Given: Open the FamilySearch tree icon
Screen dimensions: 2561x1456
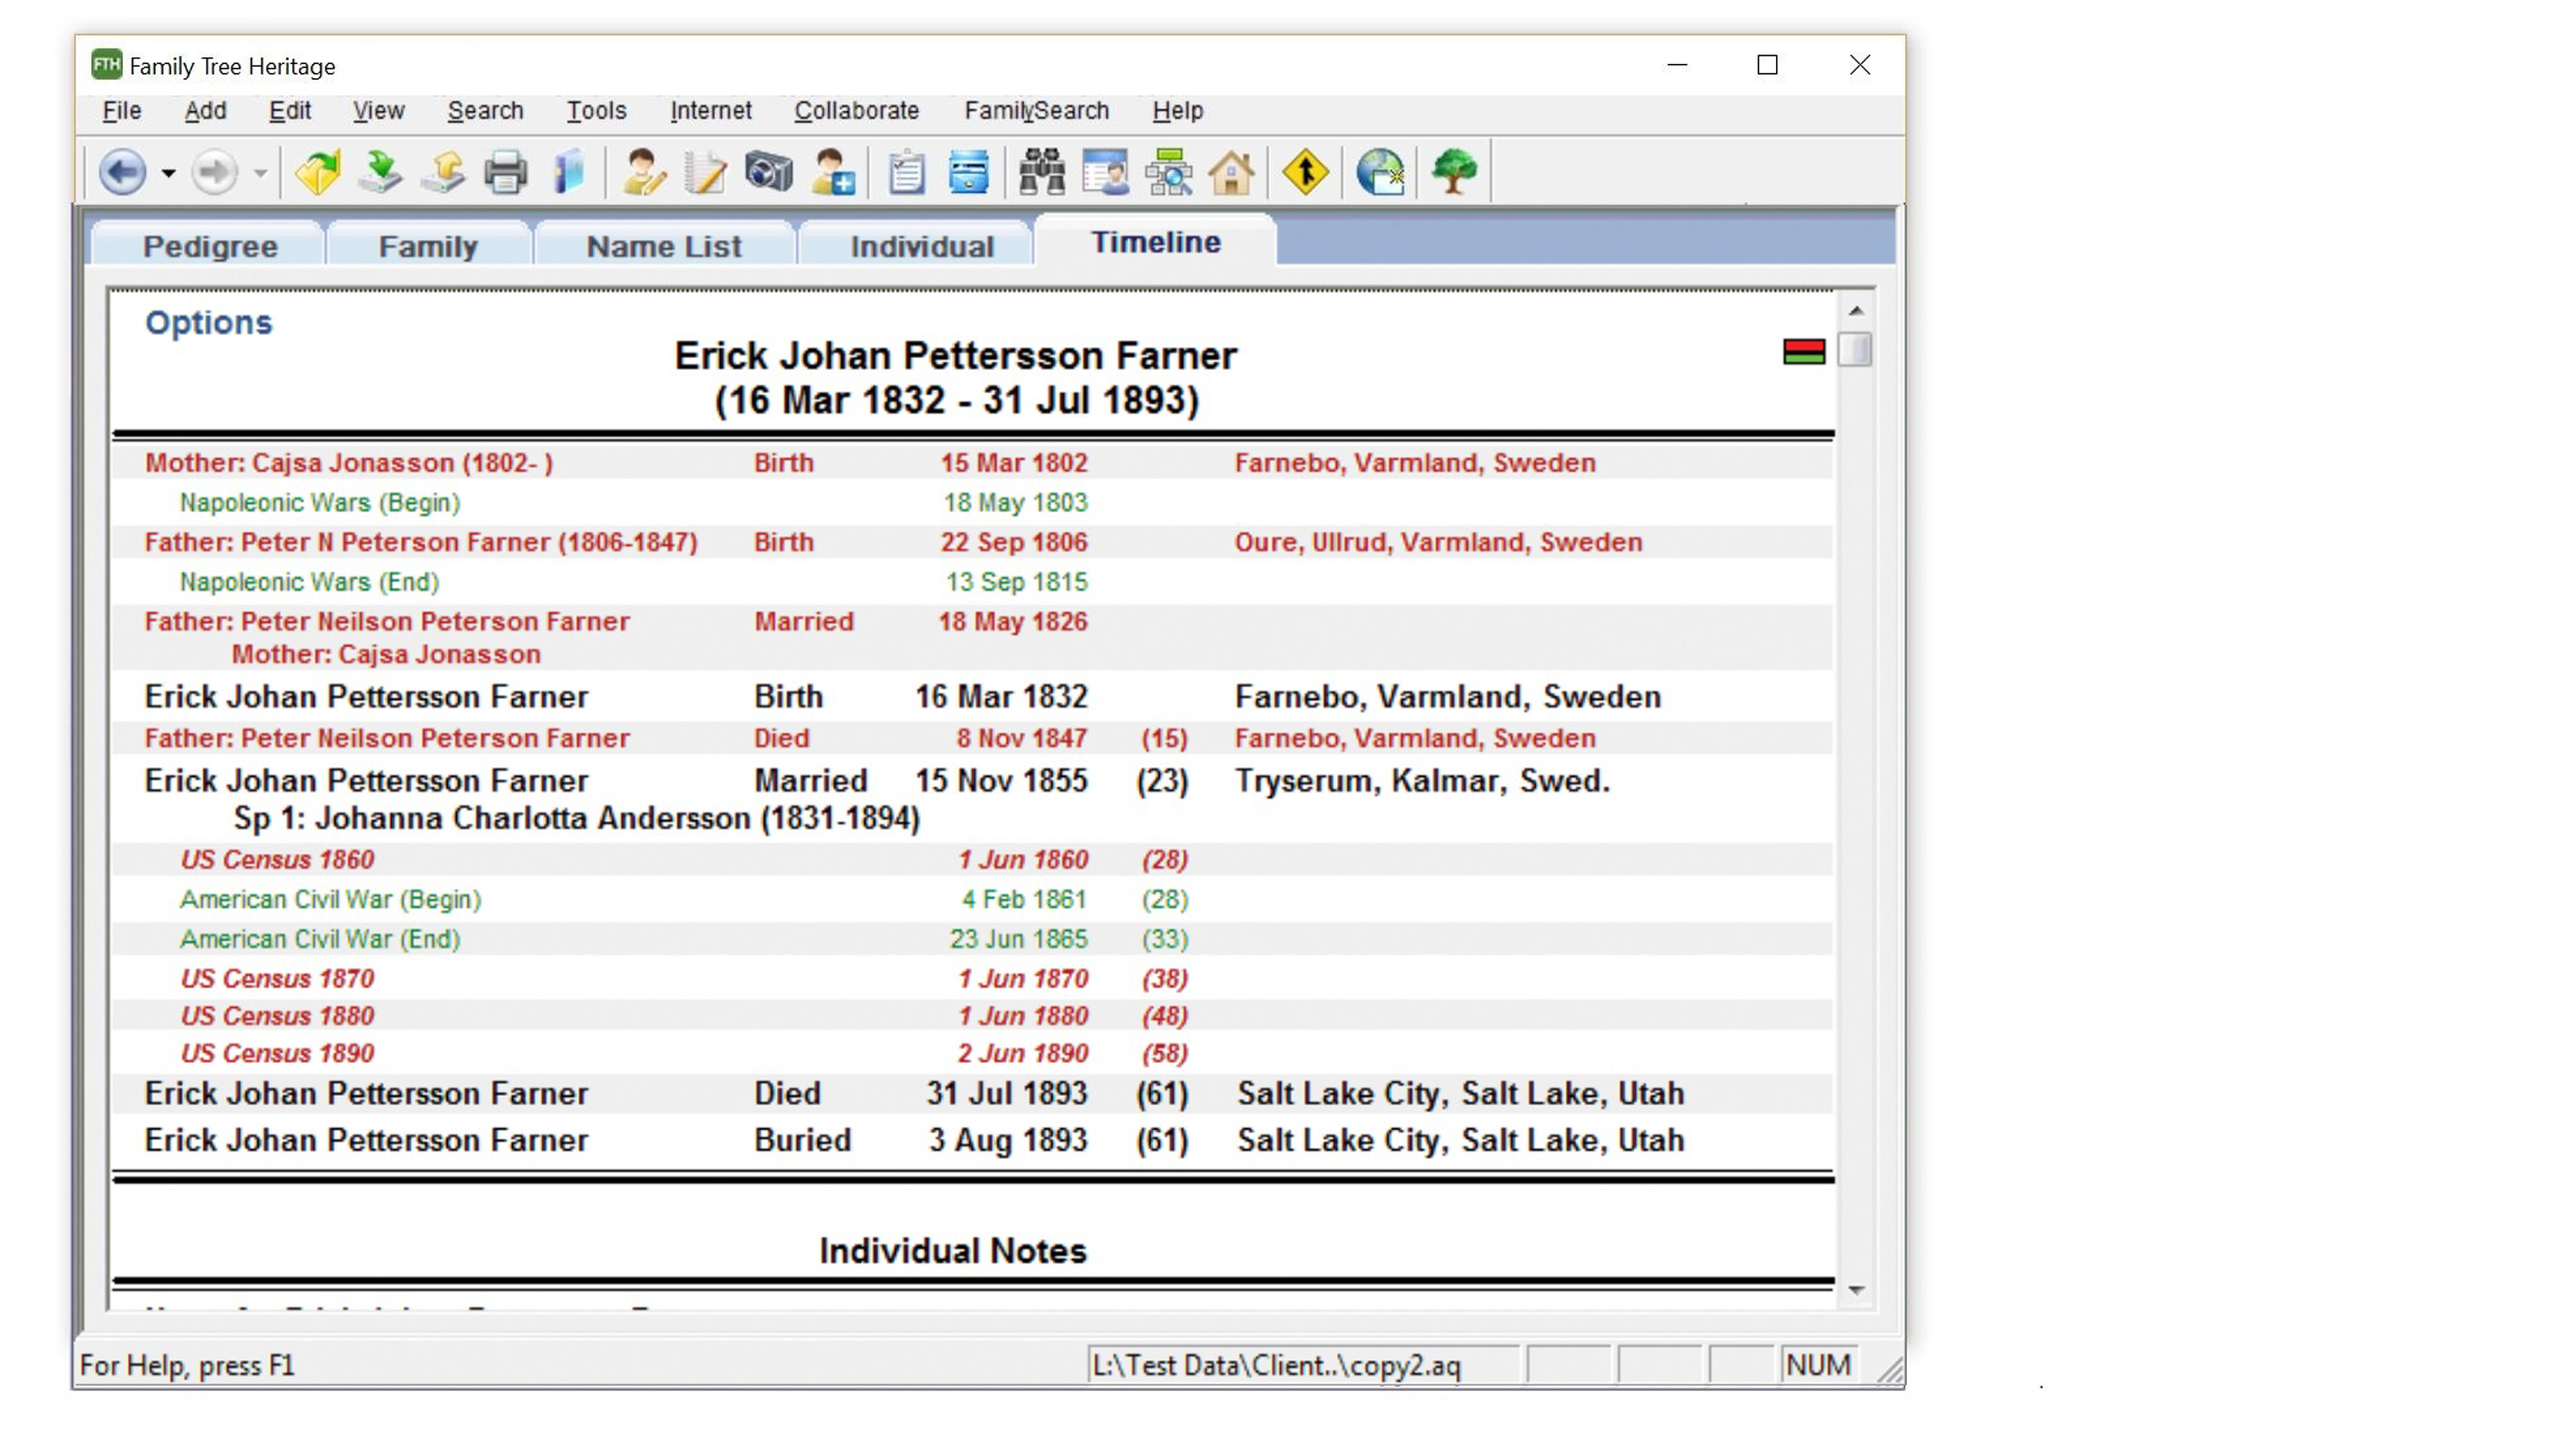Looking at the screenshot, I should tap(1452, 172).
